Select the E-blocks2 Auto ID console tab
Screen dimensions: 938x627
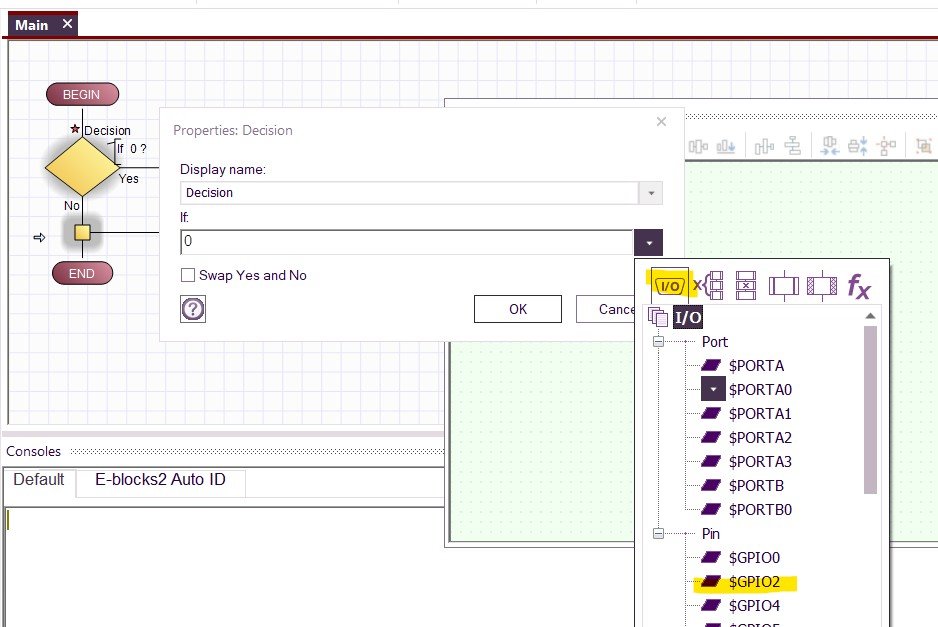click(x=160, y=480)
